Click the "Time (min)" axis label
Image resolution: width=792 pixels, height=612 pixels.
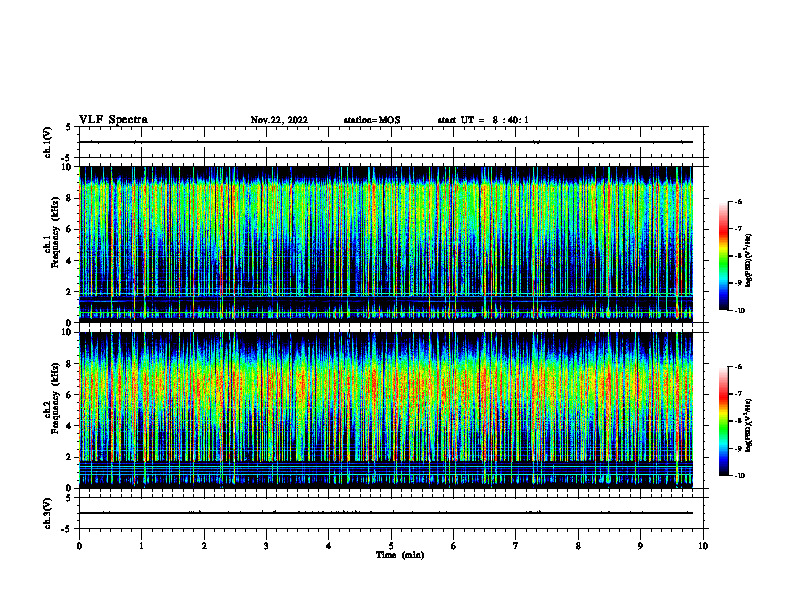400,555
